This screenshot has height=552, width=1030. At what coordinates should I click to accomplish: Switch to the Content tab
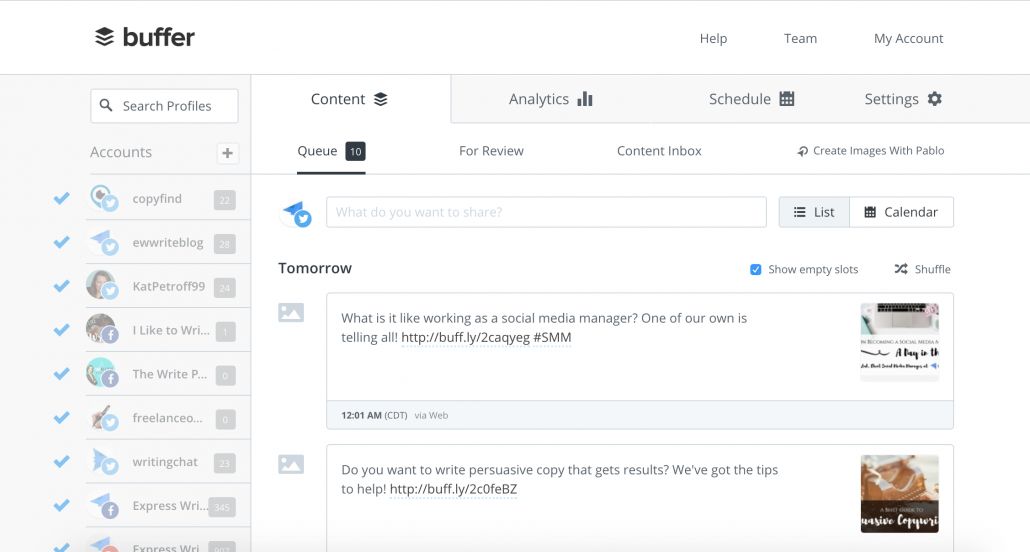(350, 99)
